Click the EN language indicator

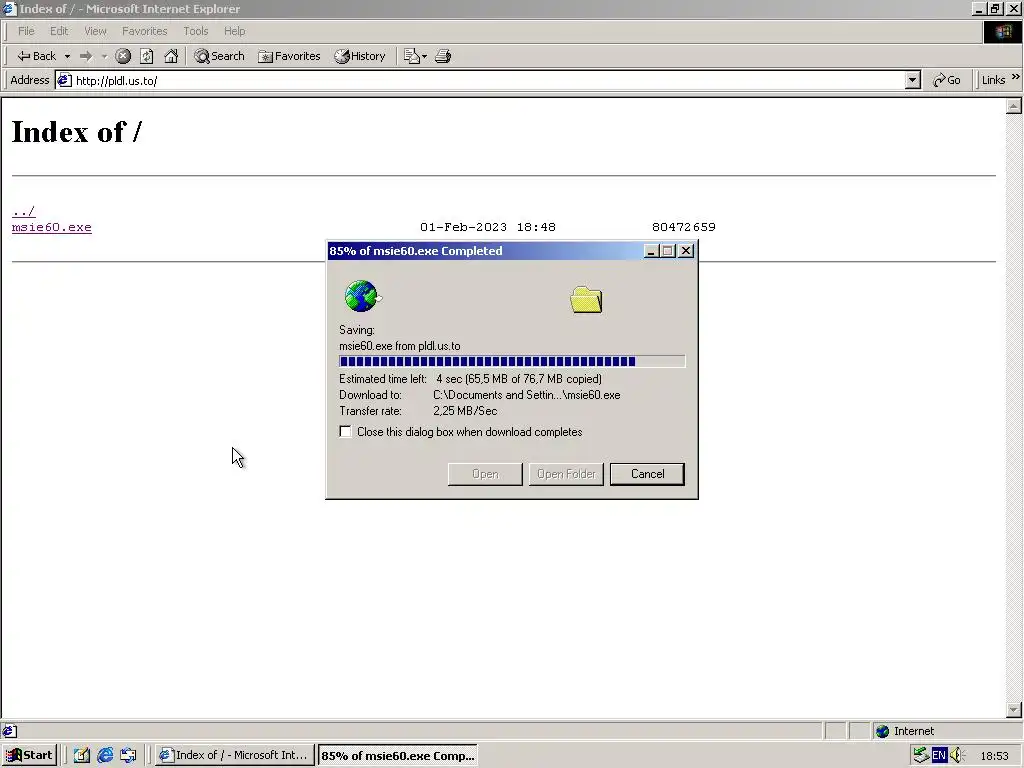point(939,756)
